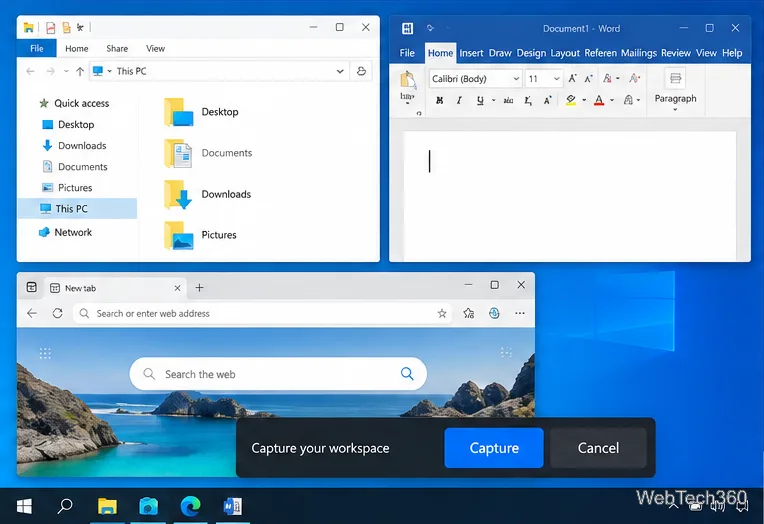Open Word Review tab
This screenshot has width=764, height=524.
click(x=676, y=53)
